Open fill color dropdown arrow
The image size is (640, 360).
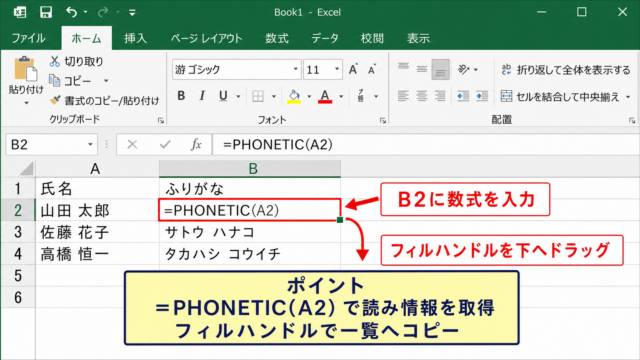coord(309,96)
